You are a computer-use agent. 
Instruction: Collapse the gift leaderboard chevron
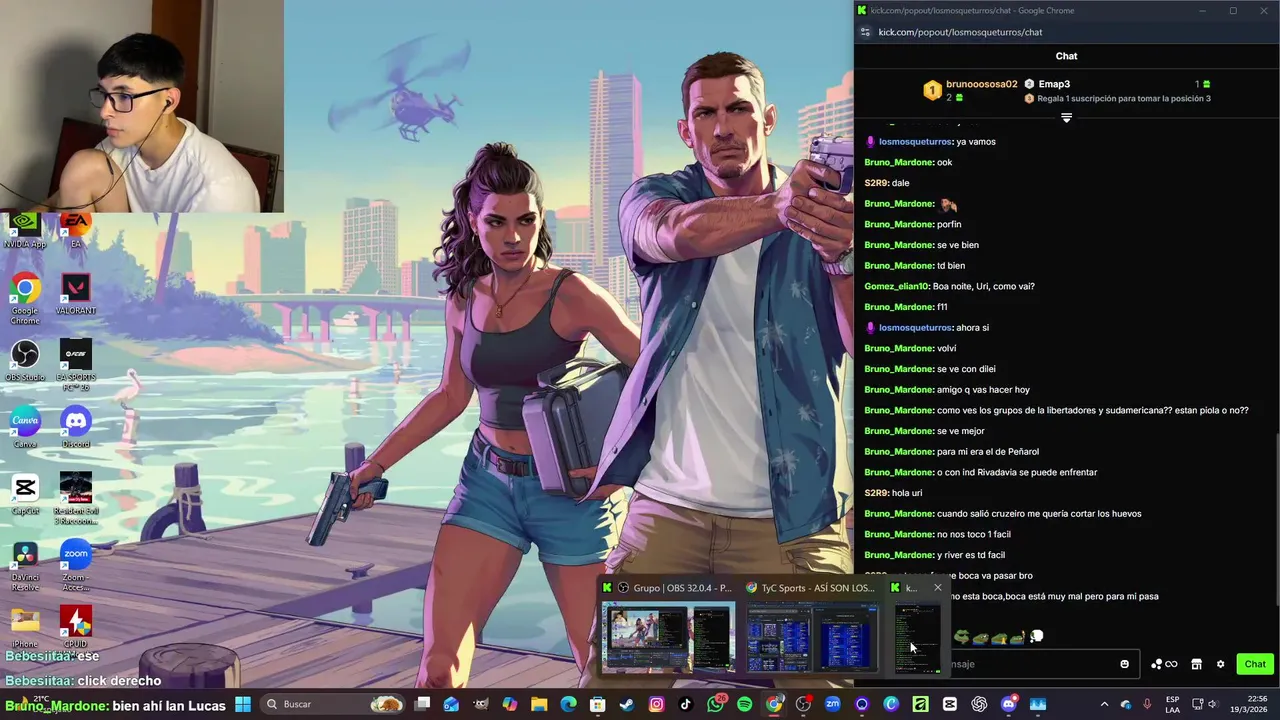(x=1066, y=118)
